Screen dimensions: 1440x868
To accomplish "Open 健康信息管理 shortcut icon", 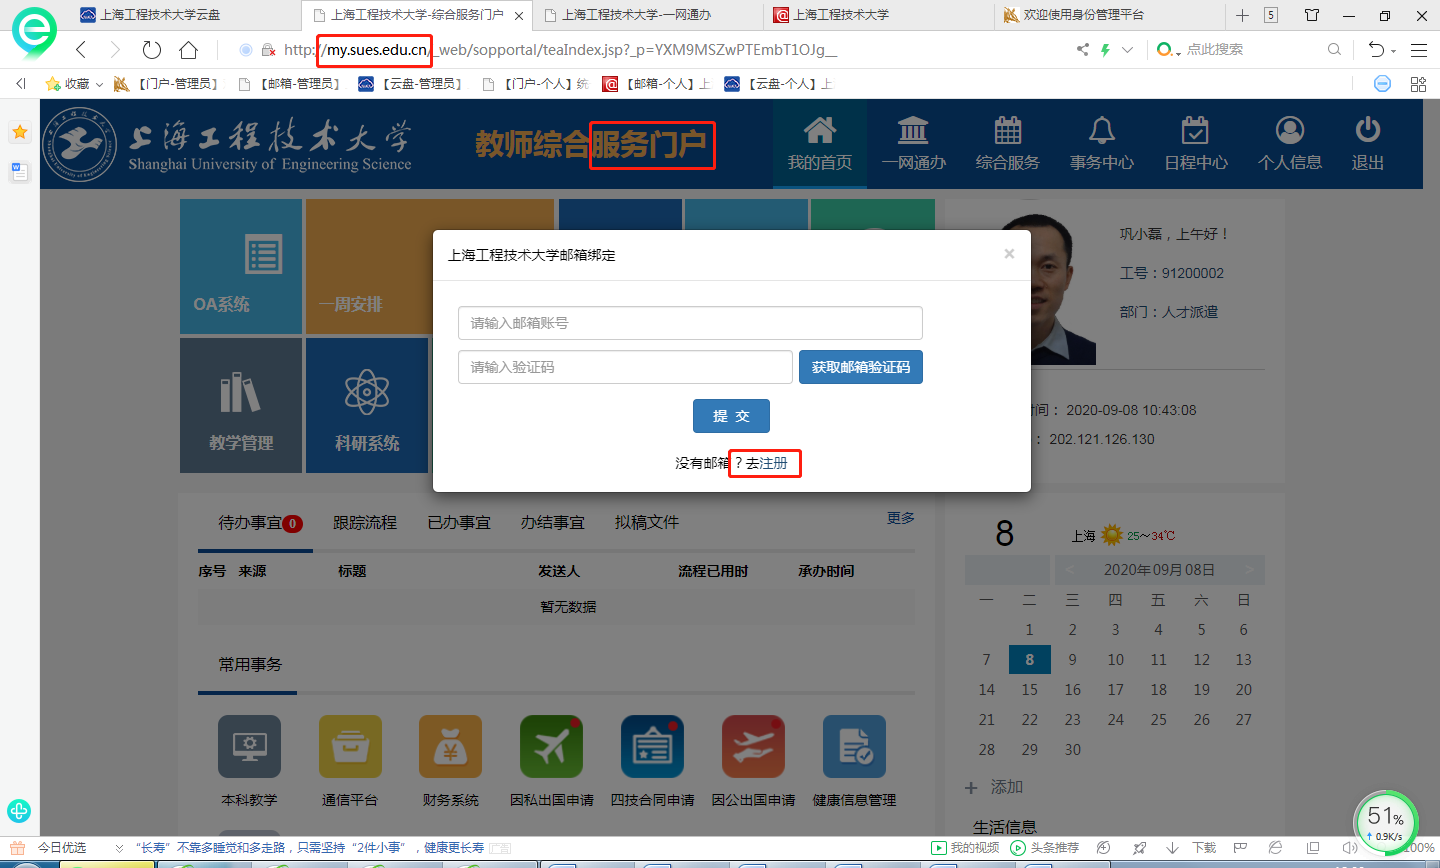I will 854,746.
